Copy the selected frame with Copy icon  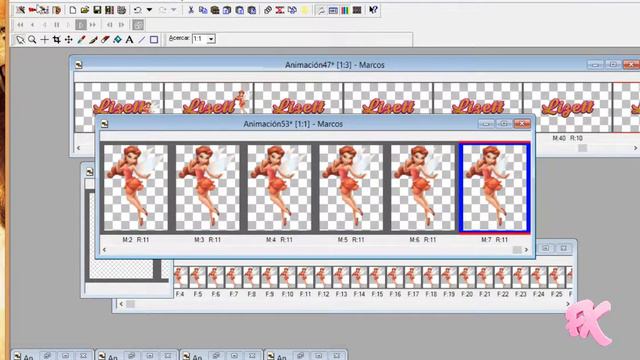(203, 10)
